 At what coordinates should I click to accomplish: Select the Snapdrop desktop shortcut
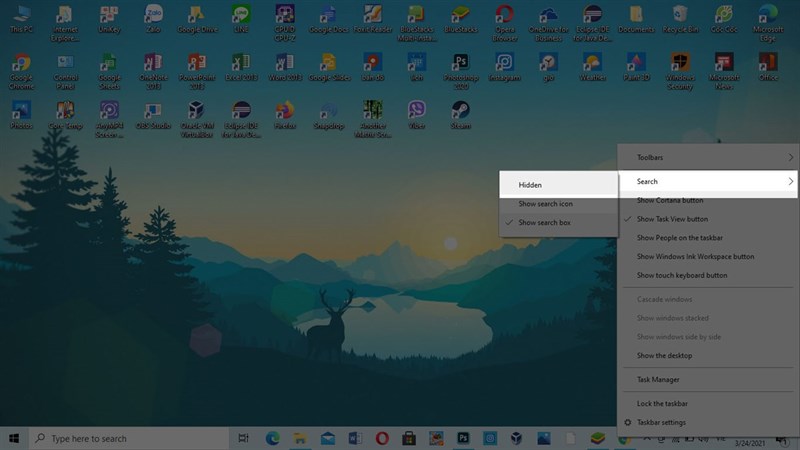click(x=329, y=115)
